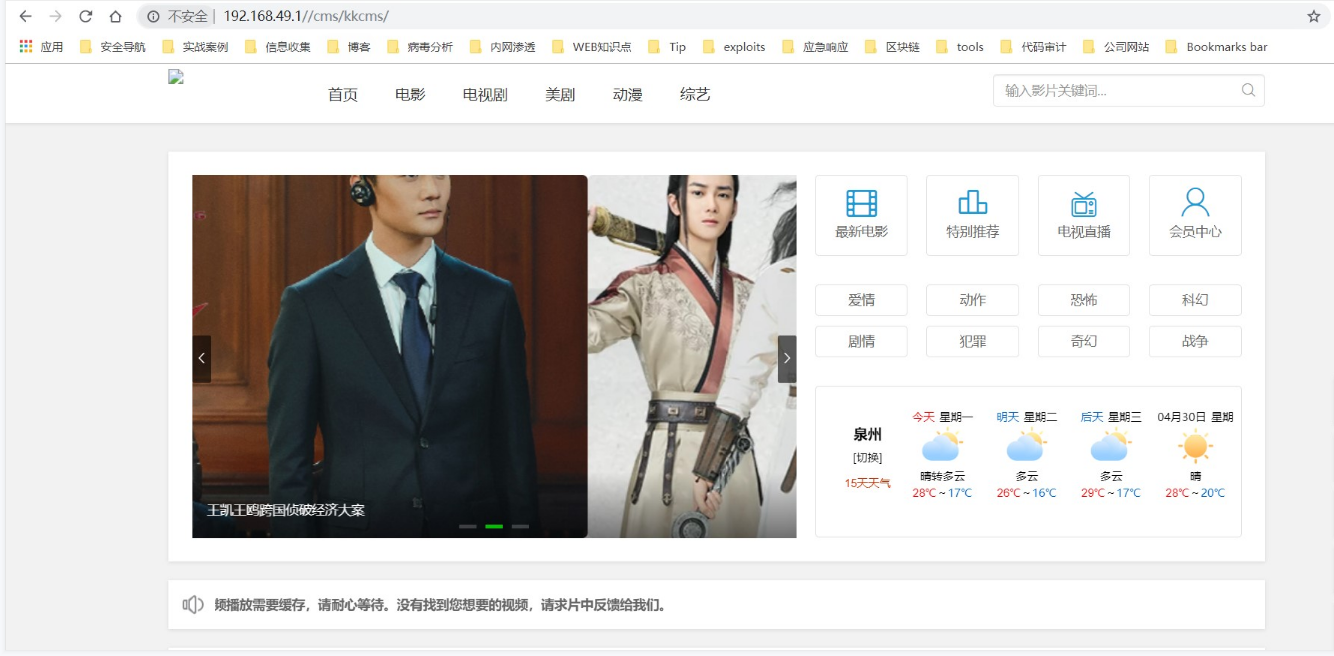Open the 首页 nav item

point(343,95)
